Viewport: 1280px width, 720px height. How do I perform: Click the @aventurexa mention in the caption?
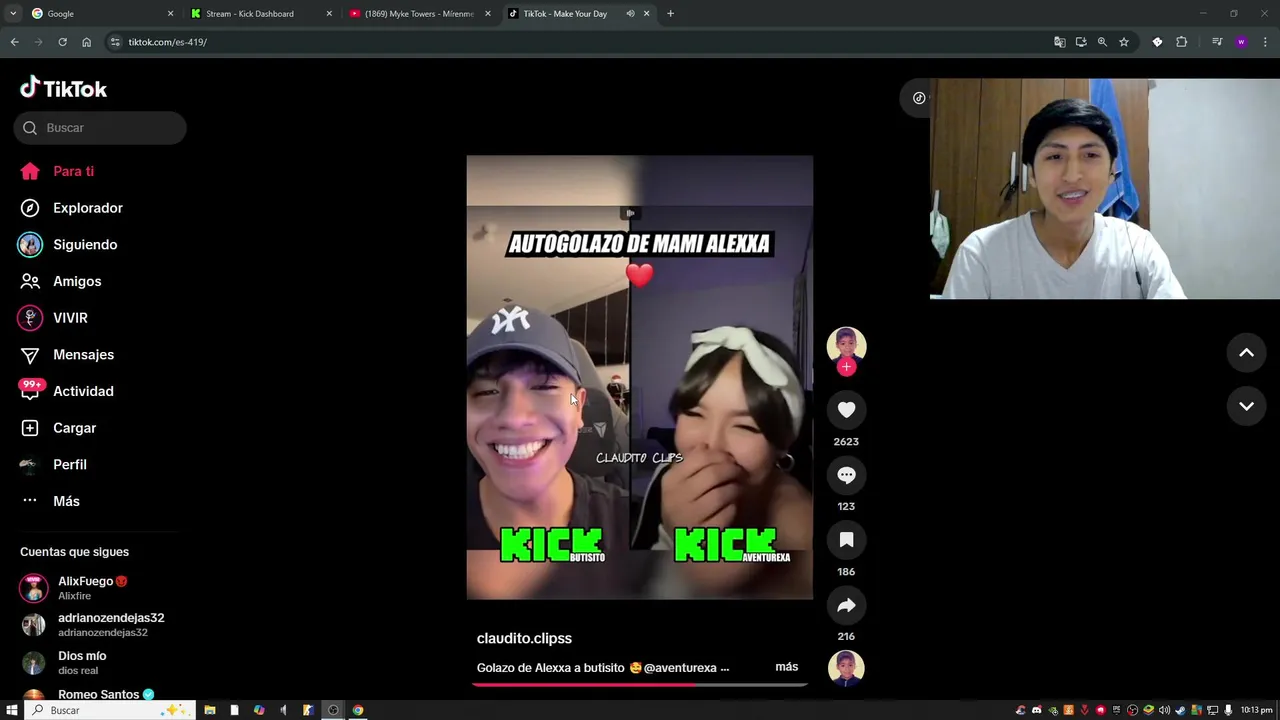coord(680,668)
